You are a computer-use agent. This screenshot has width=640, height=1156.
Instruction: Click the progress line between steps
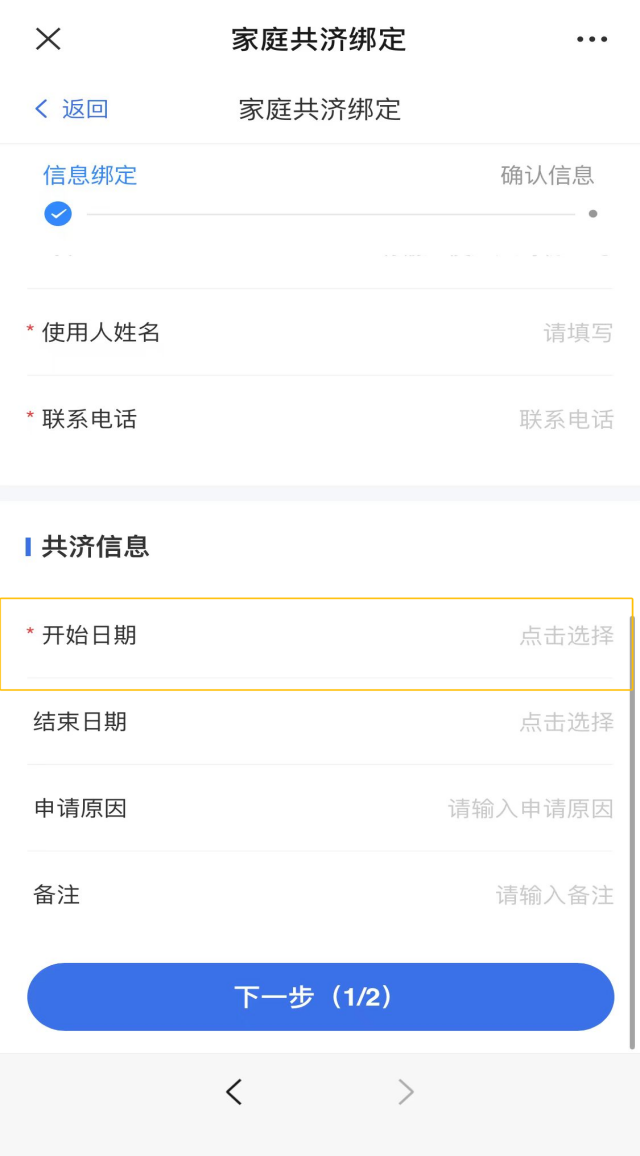(331, 215)
